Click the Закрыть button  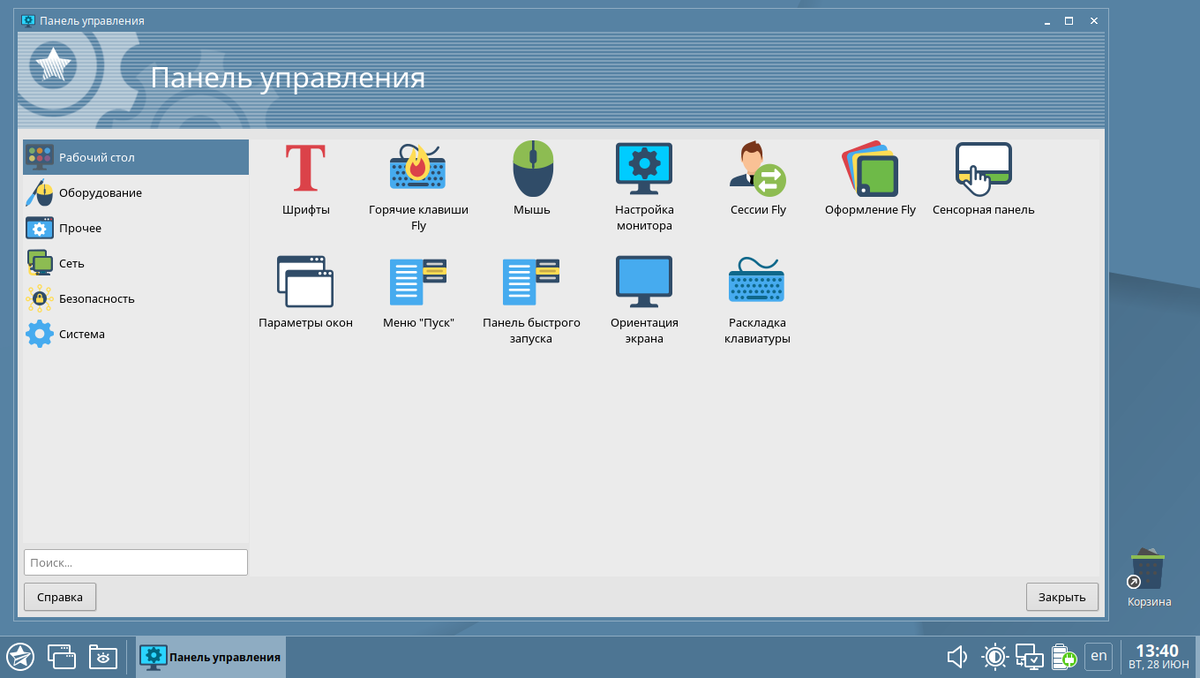pyautogui.click(x=1062, y=597)
